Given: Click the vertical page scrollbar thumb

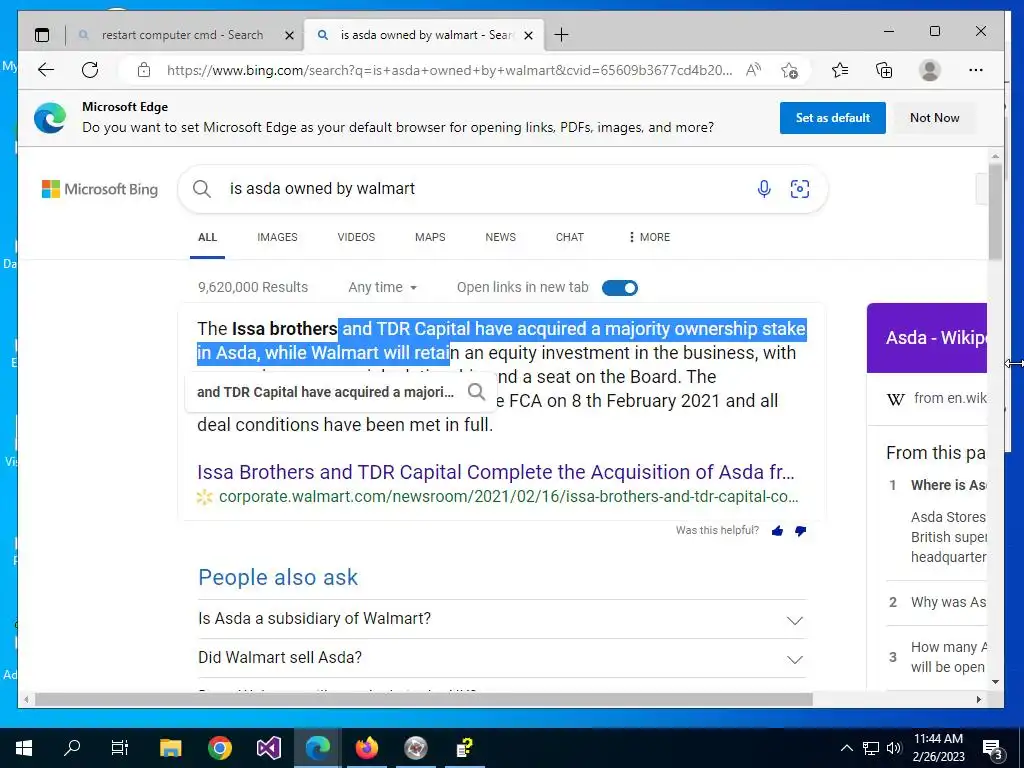Looking at the screenshot, I should (995, 212).
